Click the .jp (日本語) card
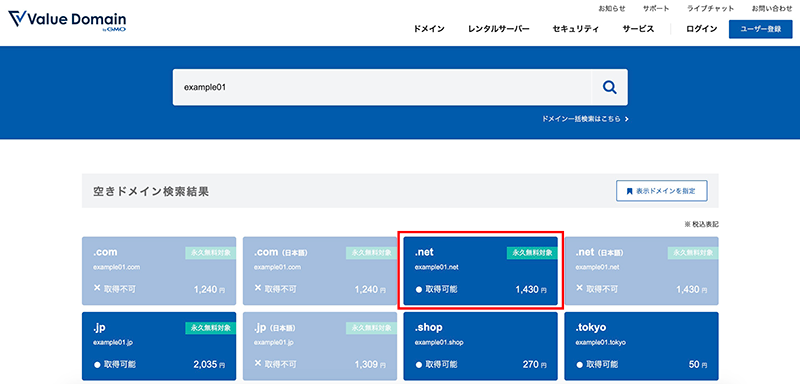 click(320, 346)
